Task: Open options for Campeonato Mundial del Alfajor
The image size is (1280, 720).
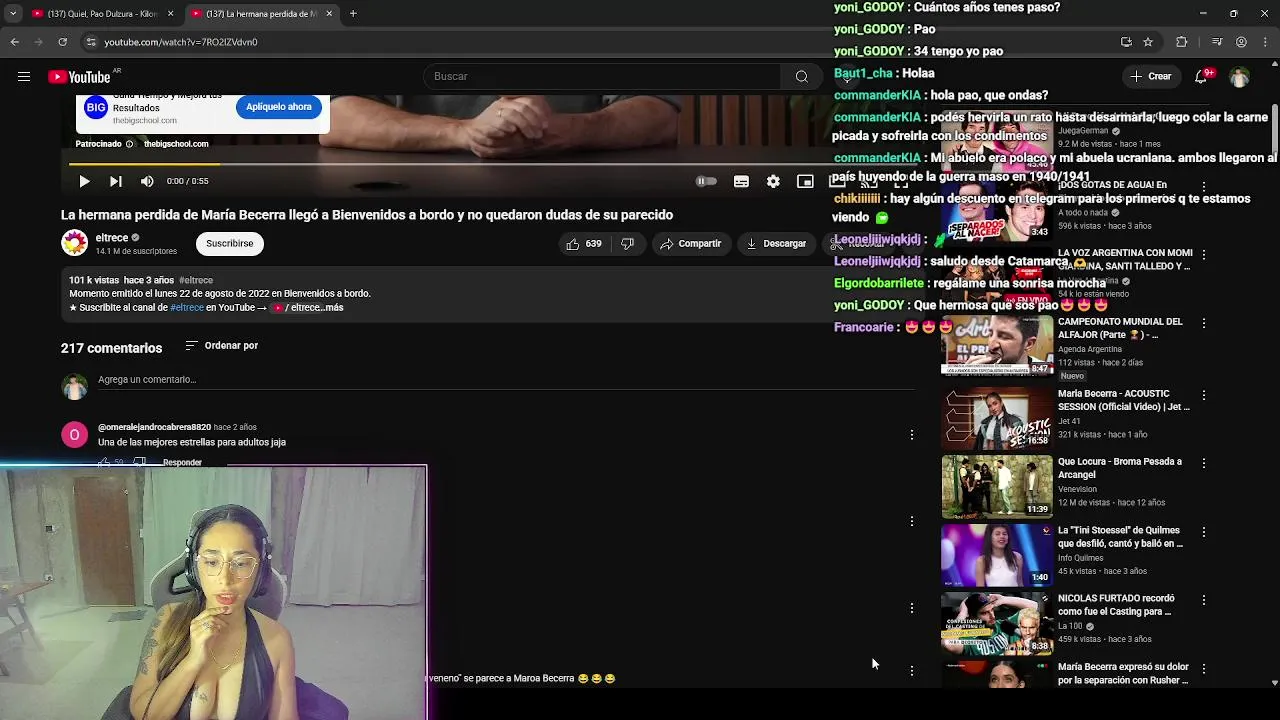Action: click(x=1204, y=324)
